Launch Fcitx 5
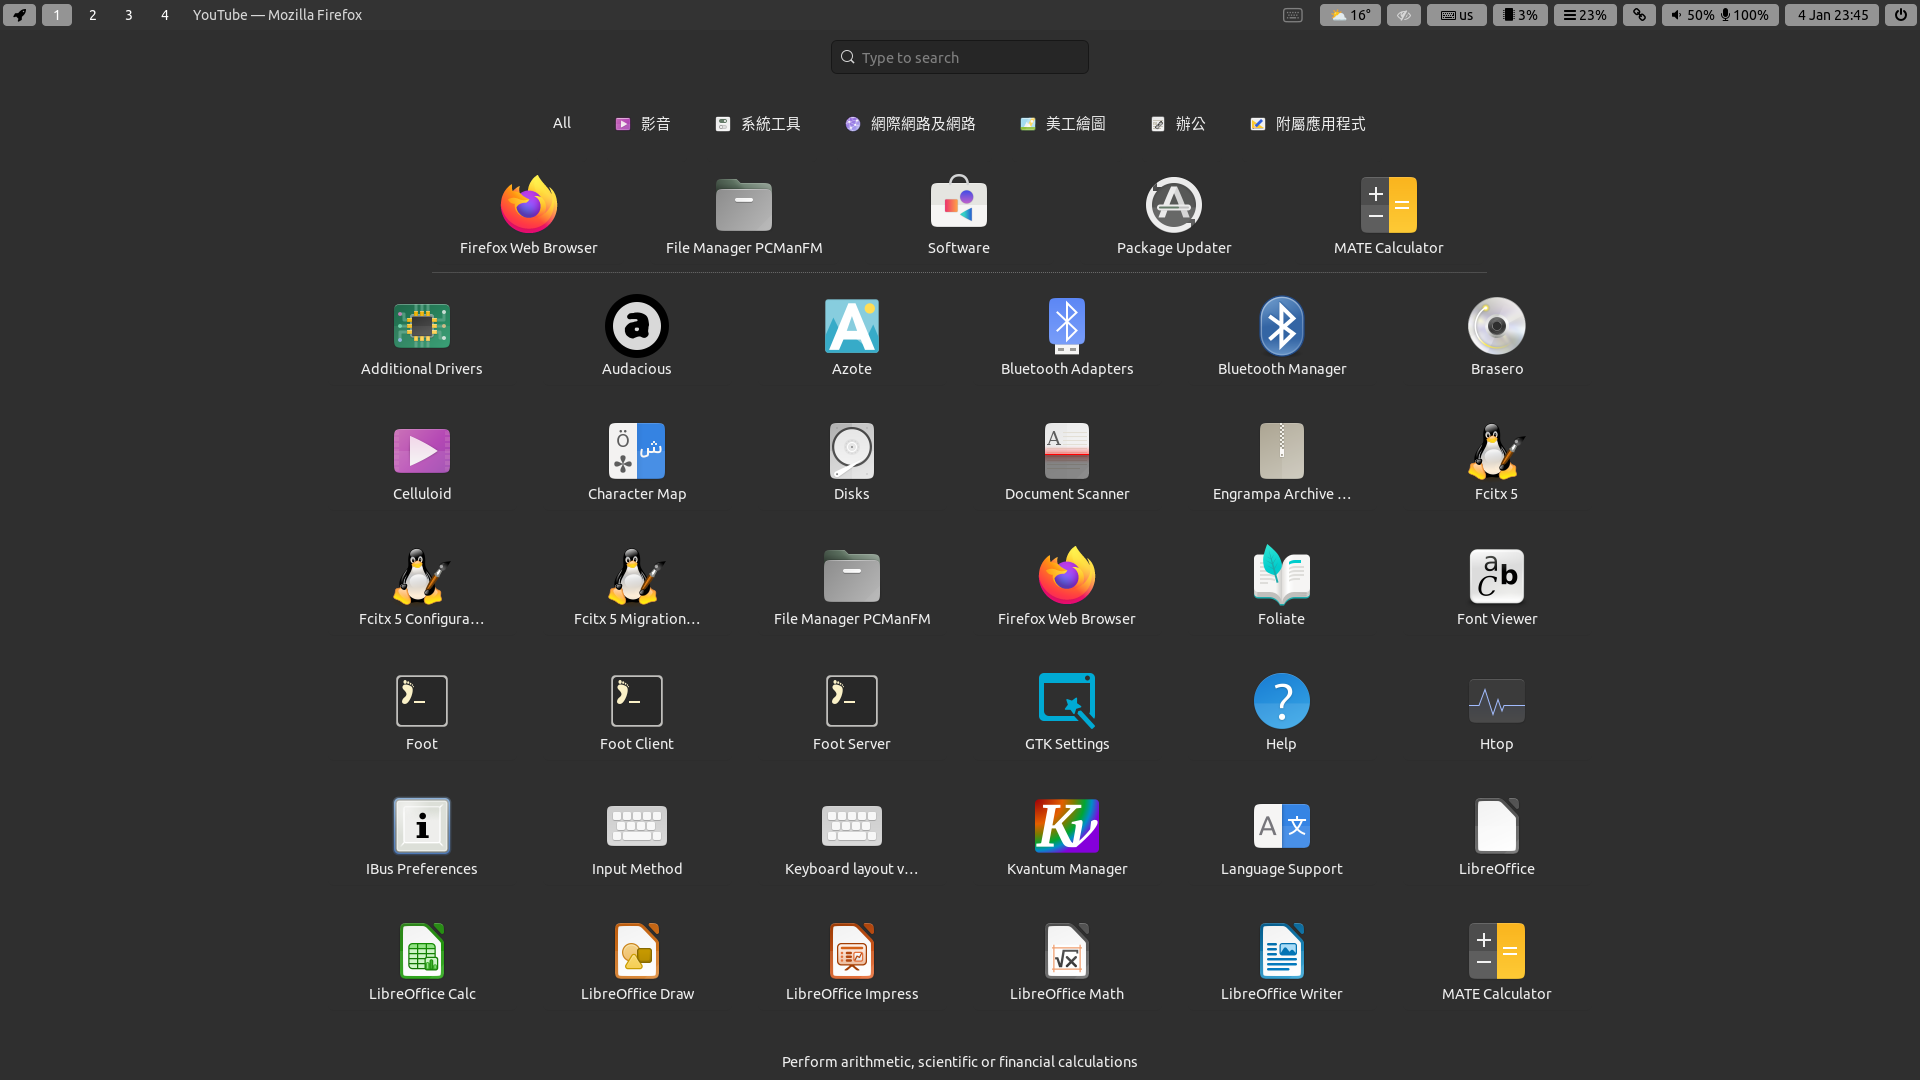The image size is (1920, 1080). tap(1497, 463)
